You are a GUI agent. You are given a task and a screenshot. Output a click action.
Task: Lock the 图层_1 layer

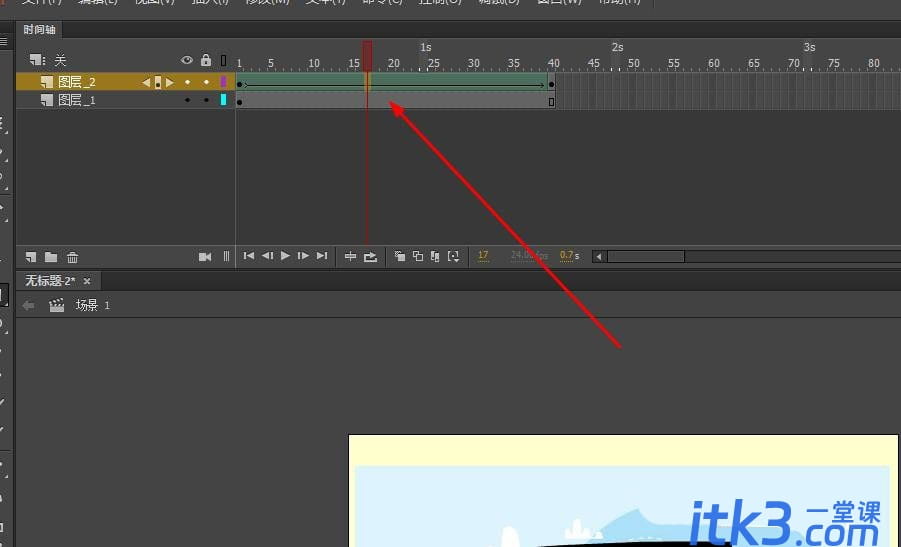tap(206, 100)
